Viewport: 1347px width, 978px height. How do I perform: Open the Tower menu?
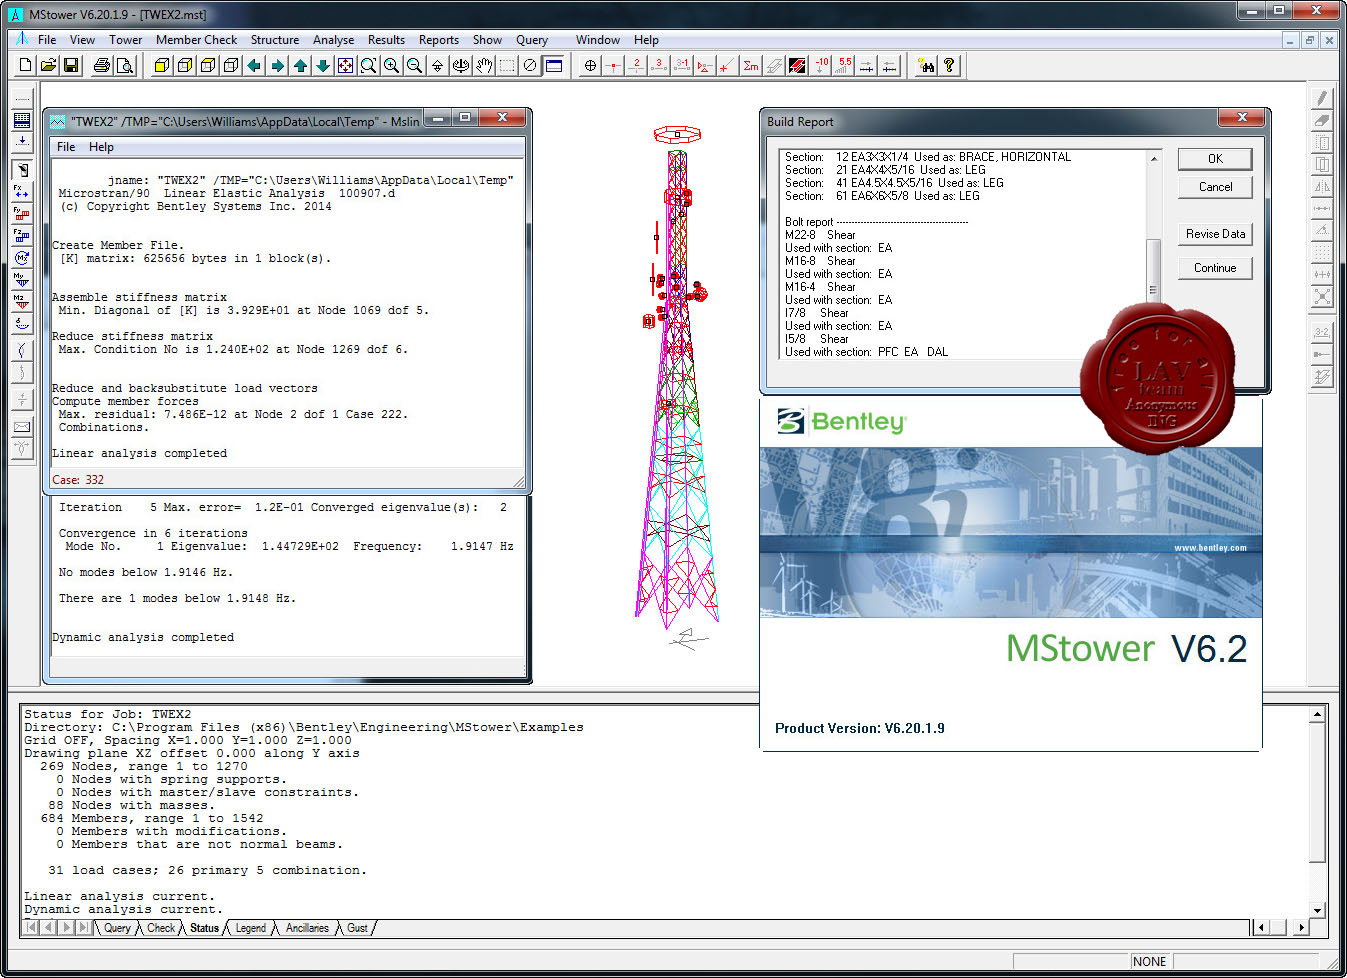(x=126, y=40)
